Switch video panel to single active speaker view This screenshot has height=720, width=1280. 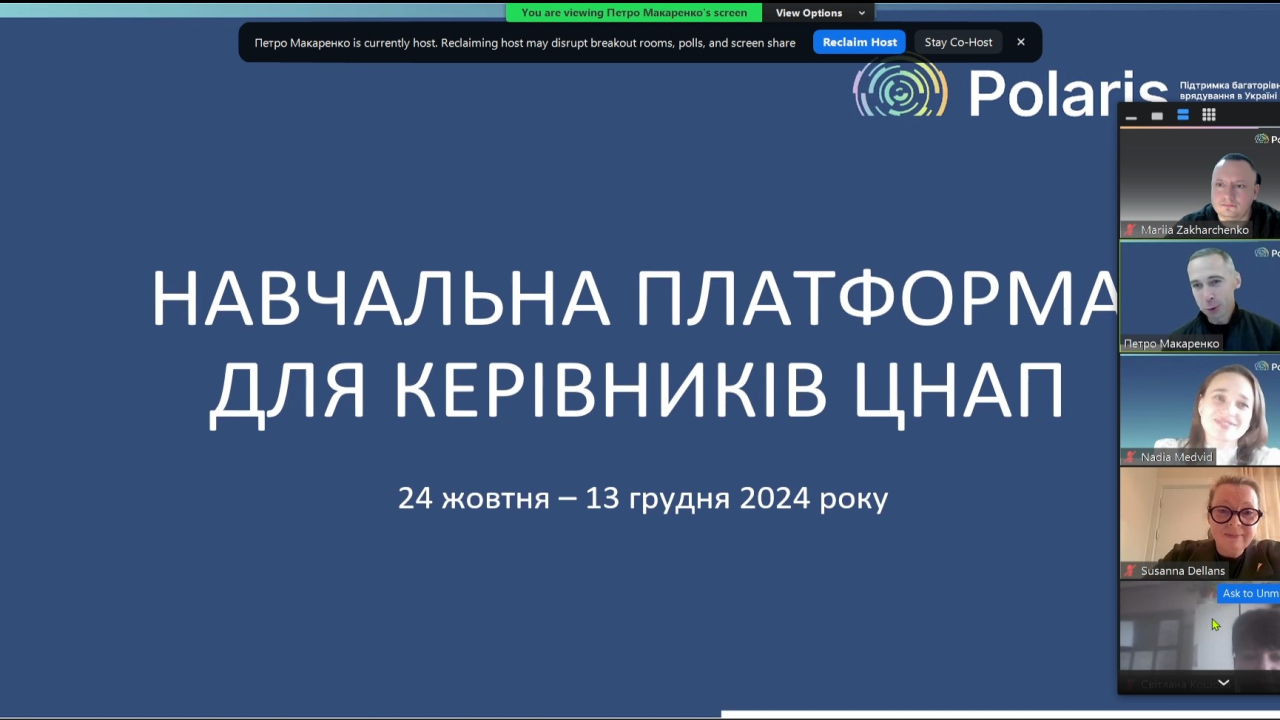[x=1157, y=116]
